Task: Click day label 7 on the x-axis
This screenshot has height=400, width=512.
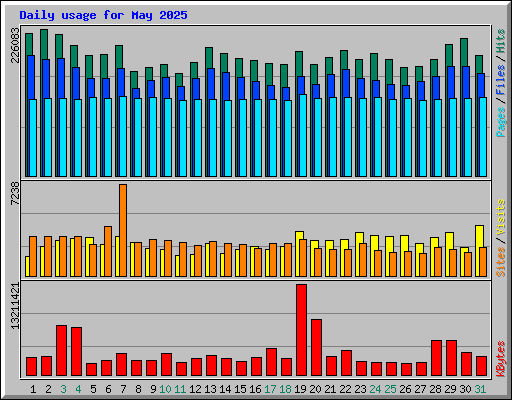Action: tap(123, 389)
